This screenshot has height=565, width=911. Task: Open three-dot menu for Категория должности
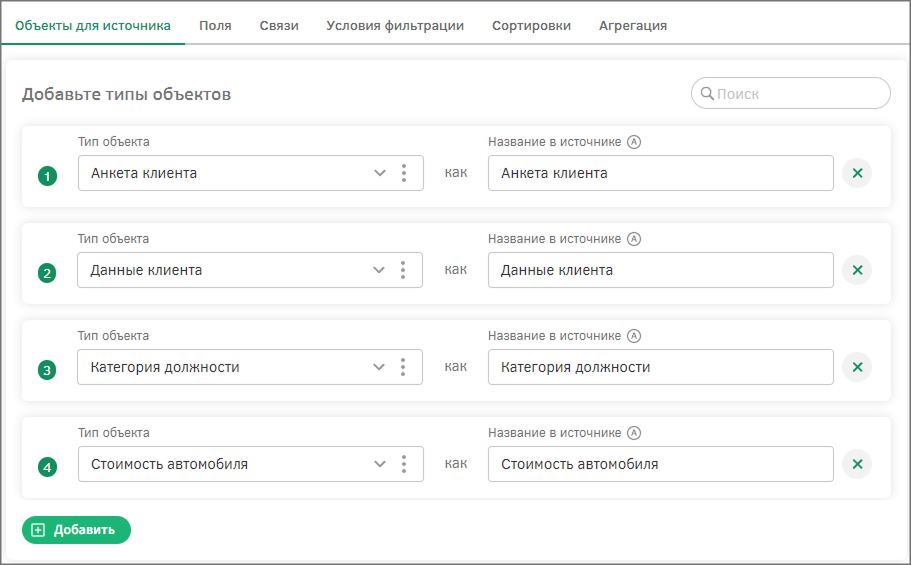403,367
